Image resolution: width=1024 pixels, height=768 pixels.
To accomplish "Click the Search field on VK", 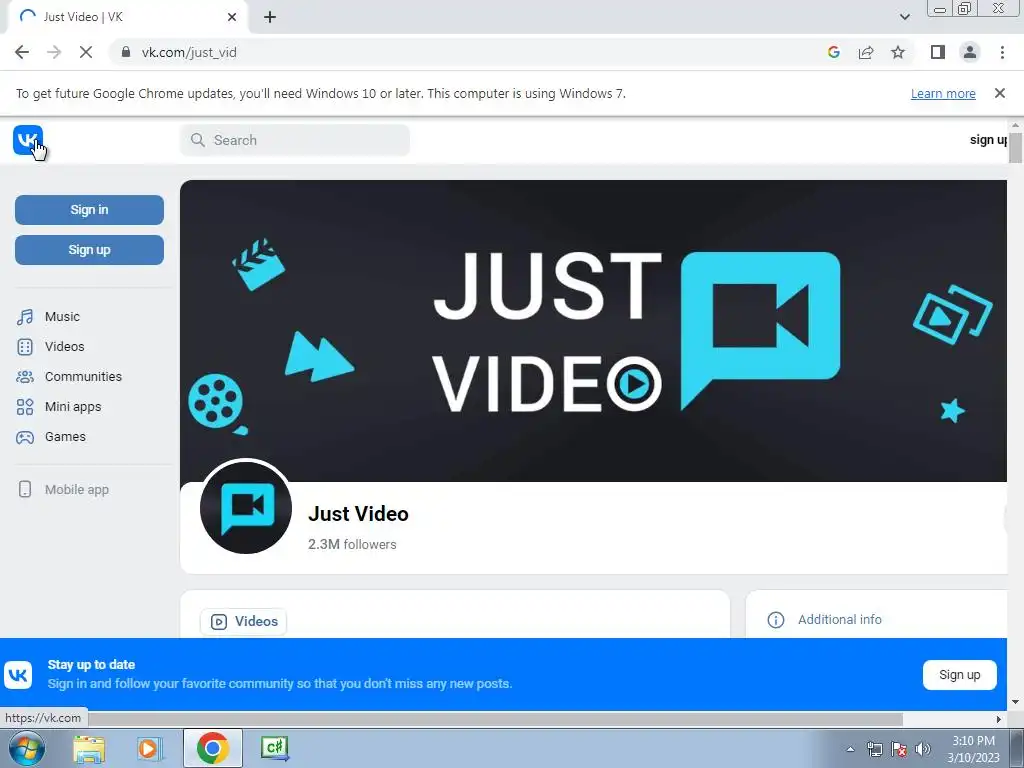I will 295,140.
